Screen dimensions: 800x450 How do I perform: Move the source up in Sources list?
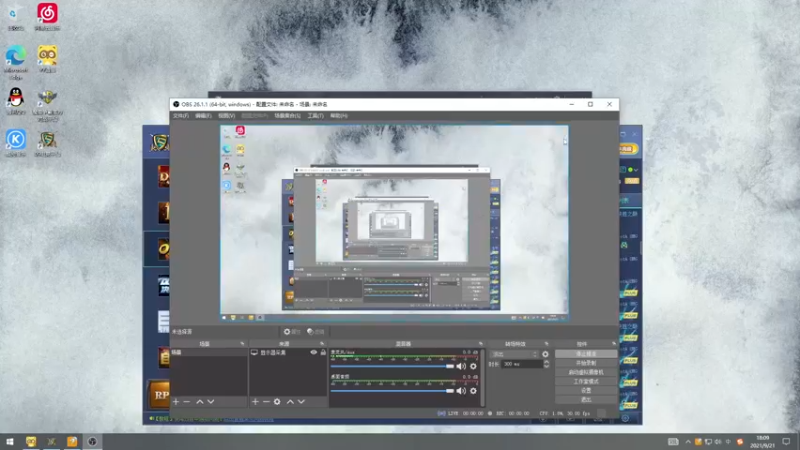[x=290, y=402]
